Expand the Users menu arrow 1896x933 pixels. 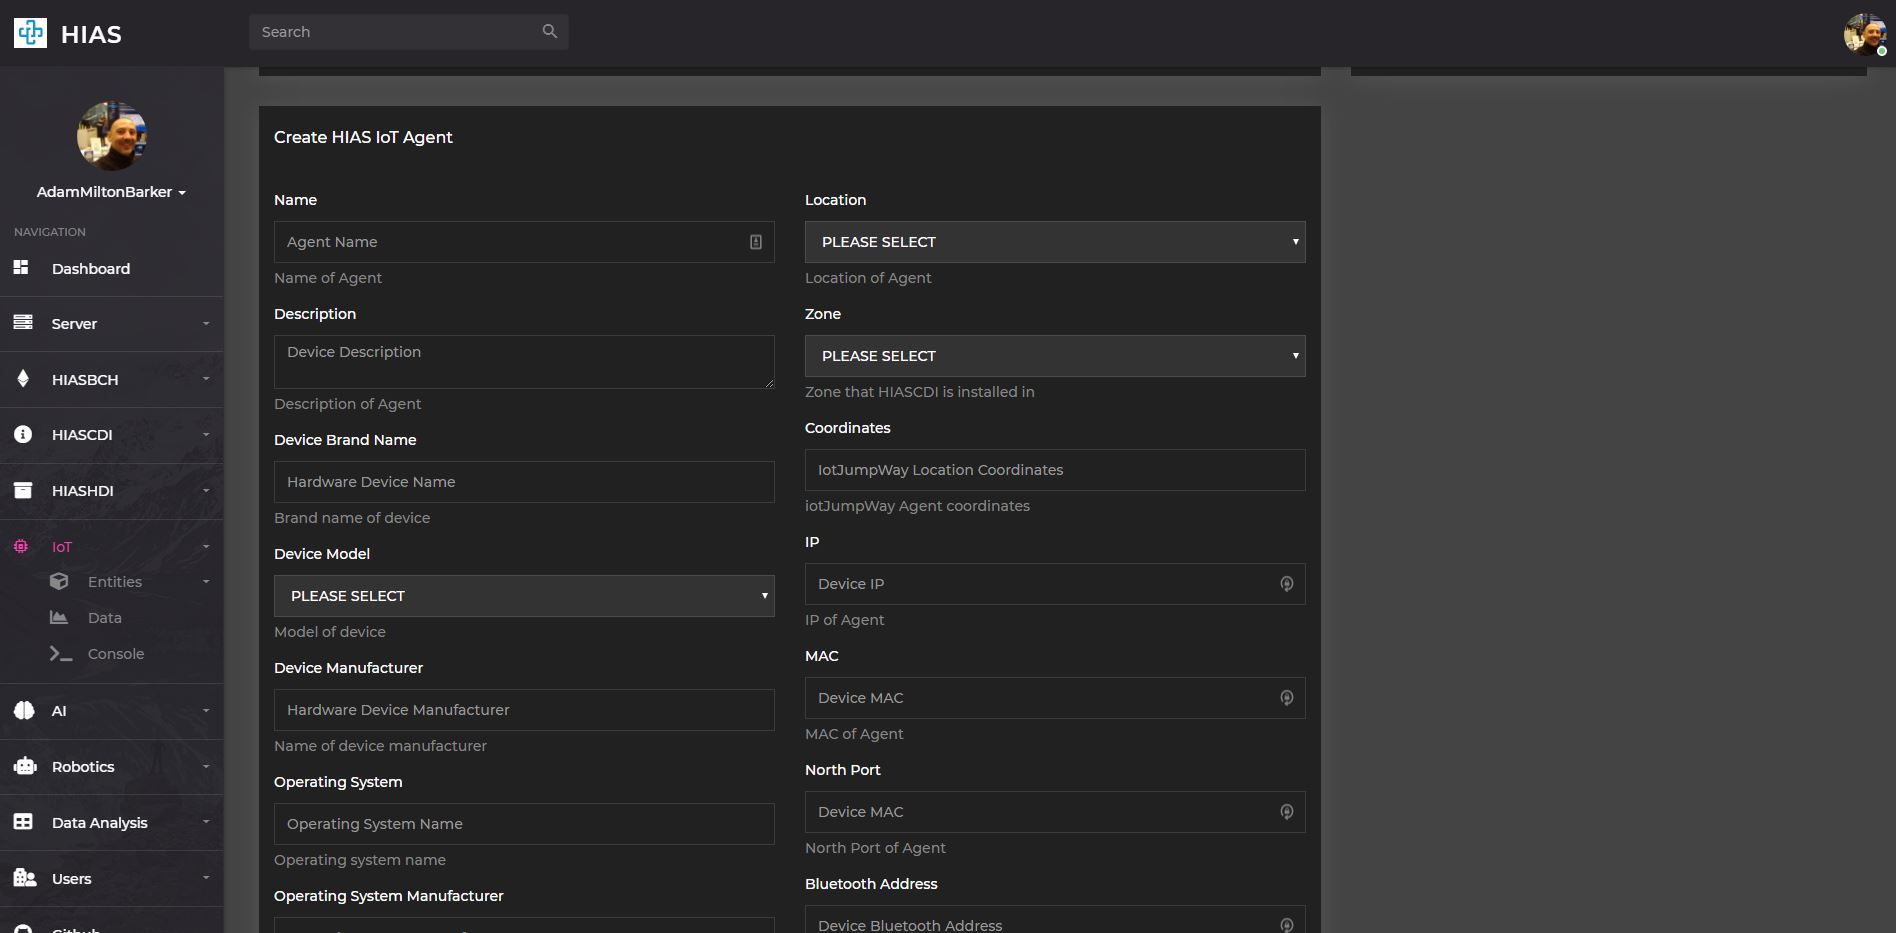pos(206,878)
